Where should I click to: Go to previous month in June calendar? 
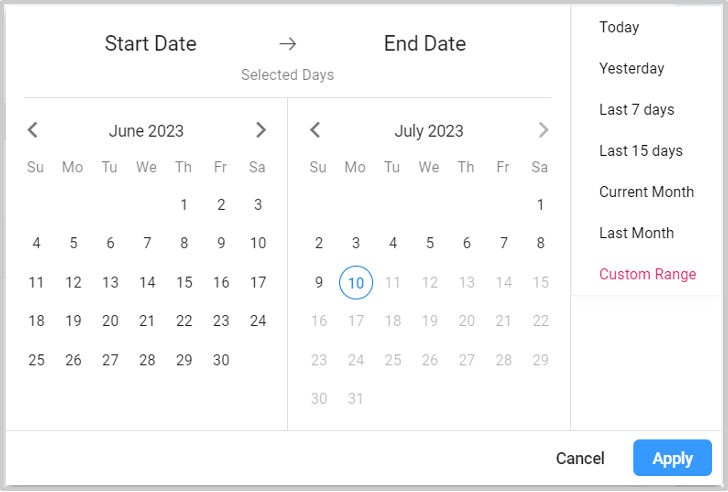(33, 130)
